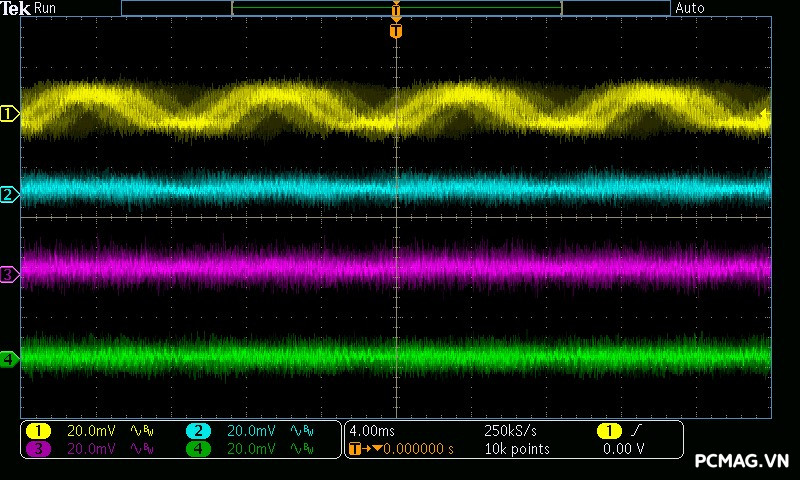
Task: Toggle the yellow channel 1 badge
Action: (x=38, y=431)
